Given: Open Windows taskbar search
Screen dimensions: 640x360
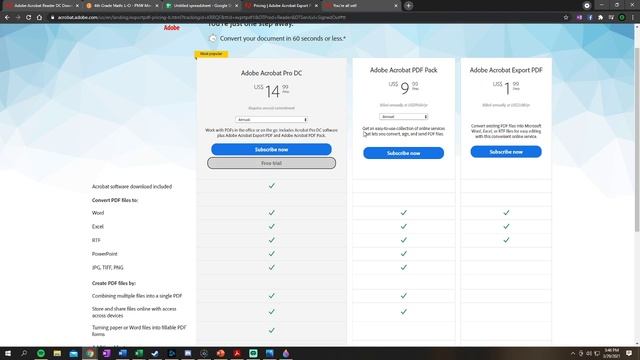Looking at the screenshot, I should (24, 353).
